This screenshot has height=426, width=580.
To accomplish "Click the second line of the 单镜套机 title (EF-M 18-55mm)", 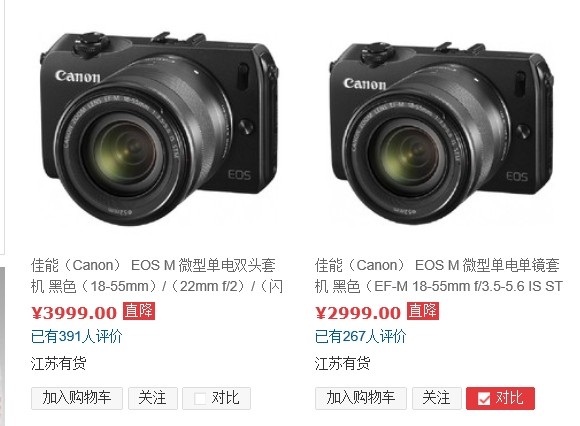I will (439, 286).
